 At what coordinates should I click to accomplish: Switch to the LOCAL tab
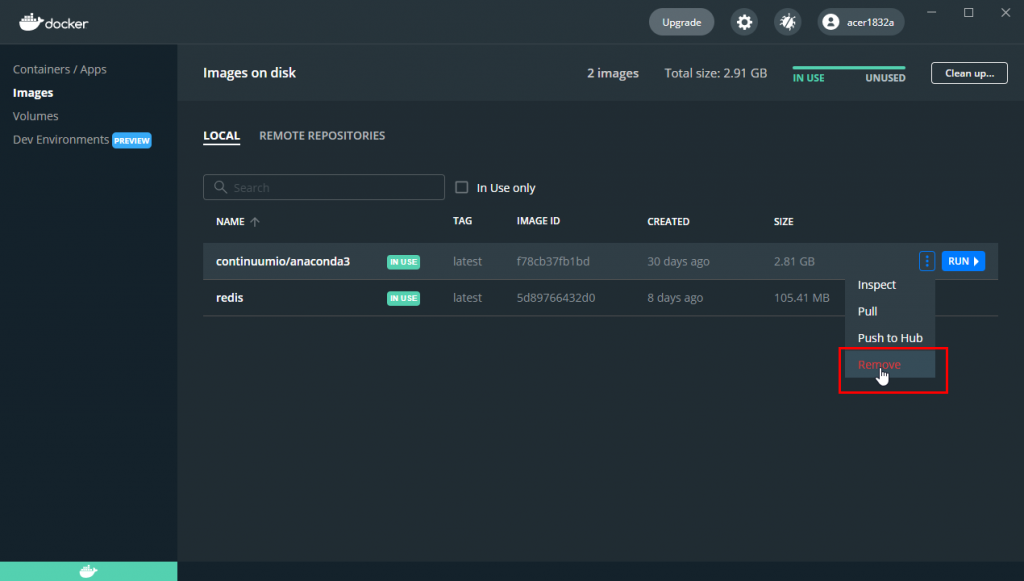pyautogui.click(x=221, y=136)
